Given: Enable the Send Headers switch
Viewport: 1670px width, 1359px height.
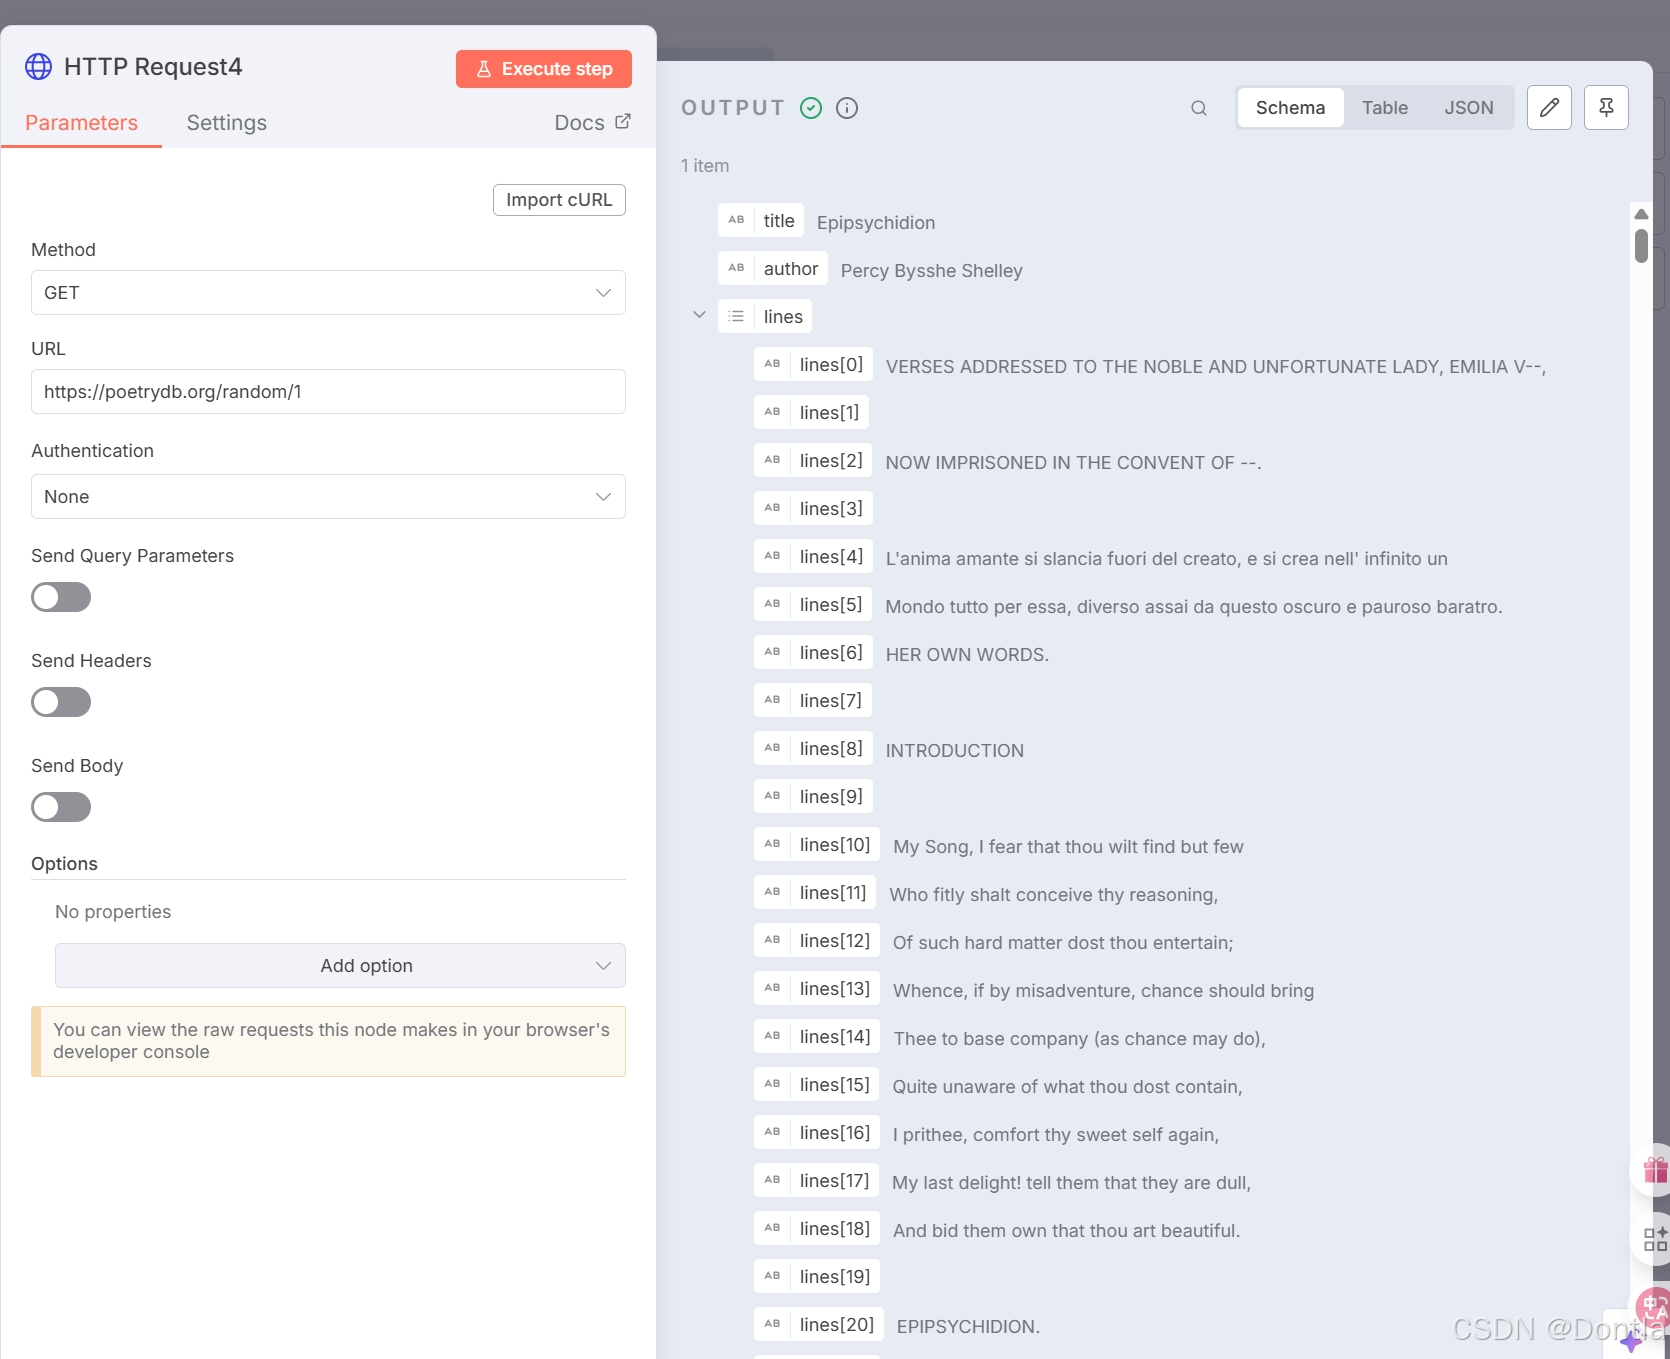Looking at the screenshot, I should (x=61, y=702).
